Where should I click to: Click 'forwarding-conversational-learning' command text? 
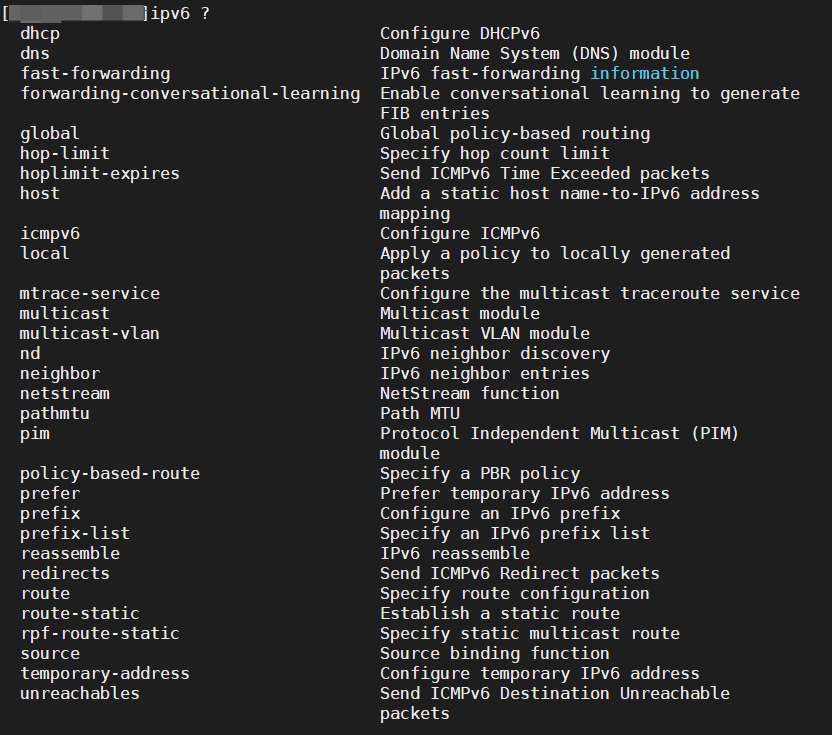pos(190,93)
